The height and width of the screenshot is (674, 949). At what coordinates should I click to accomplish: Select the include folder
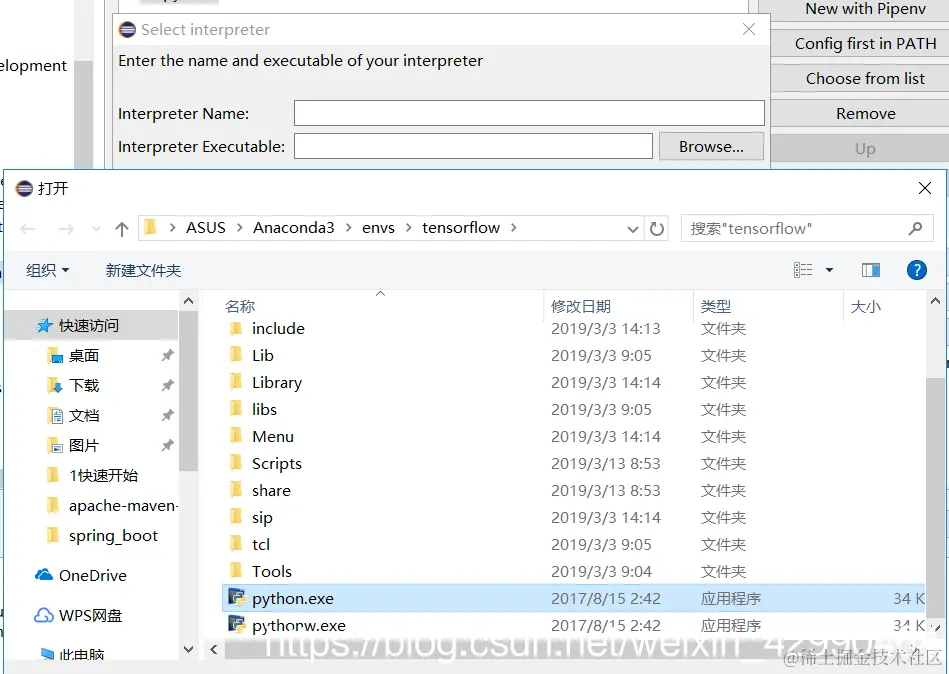[278, 329]
